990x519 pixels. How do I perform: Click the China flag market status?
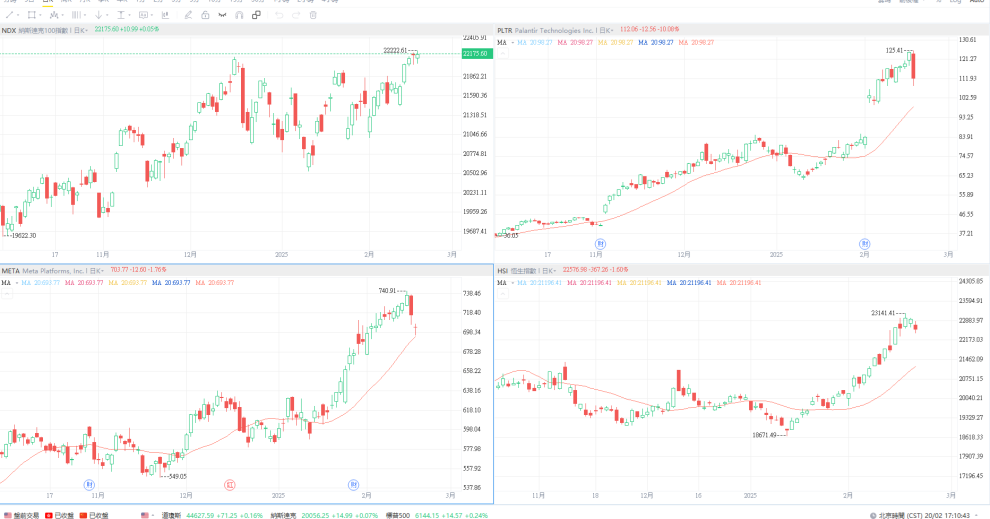click(x=93, y=515)
